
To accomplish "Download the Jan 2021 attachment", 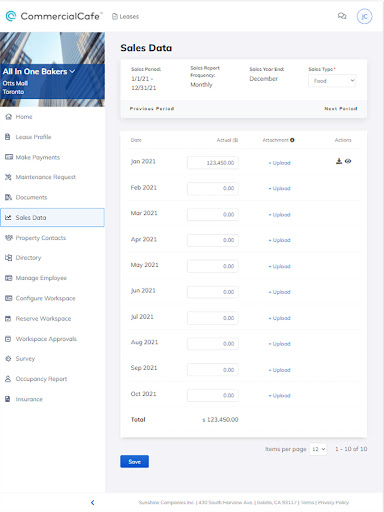I will (339, 161).
